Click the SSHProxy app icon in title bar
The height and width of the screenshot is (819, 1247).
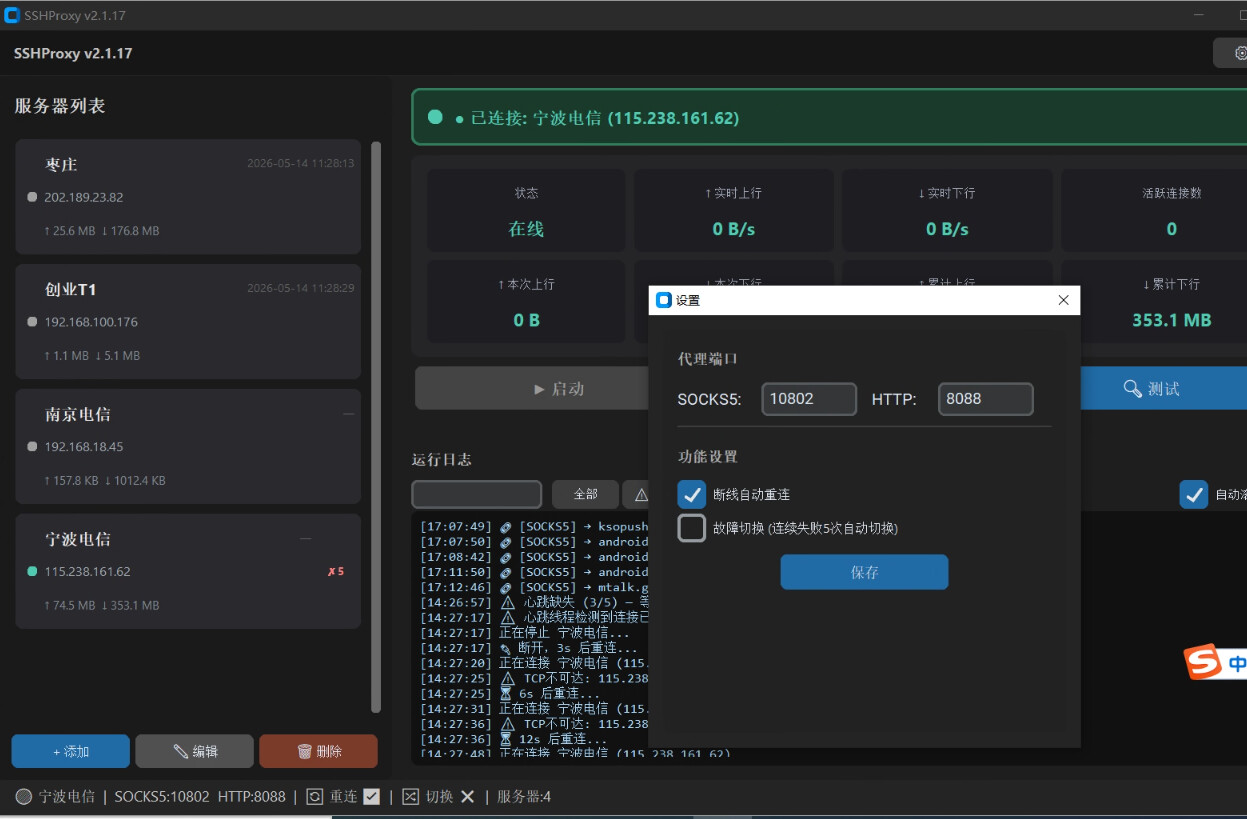tap(12, 15)
